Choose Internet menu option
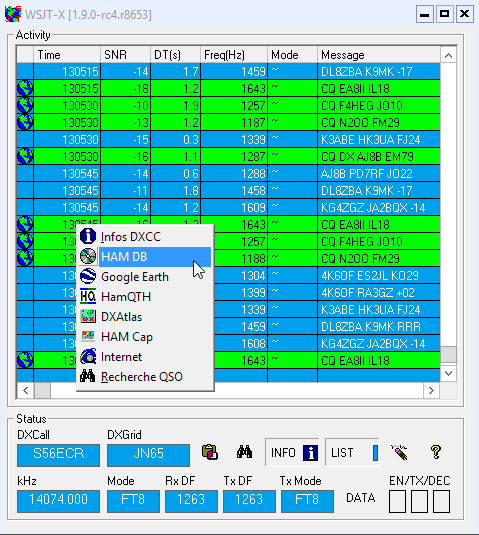The image size is (479, 535). [x=145, y=357]
